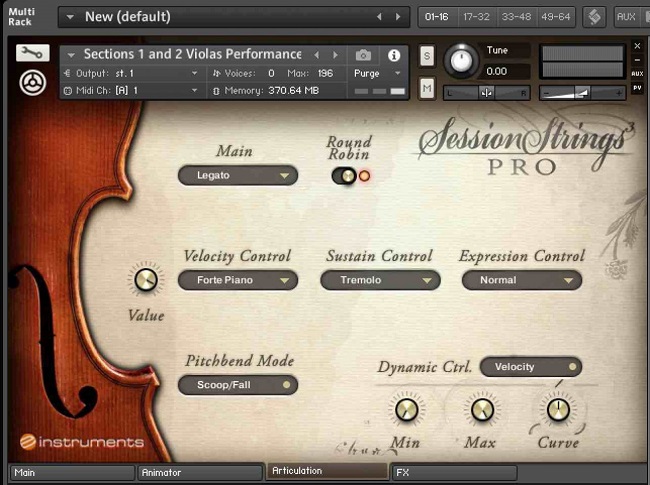Toggle Scoop/Fall Pitchbend Mode button
The image size is (650, 485).
pyautogui.click(x=238, y=385)
